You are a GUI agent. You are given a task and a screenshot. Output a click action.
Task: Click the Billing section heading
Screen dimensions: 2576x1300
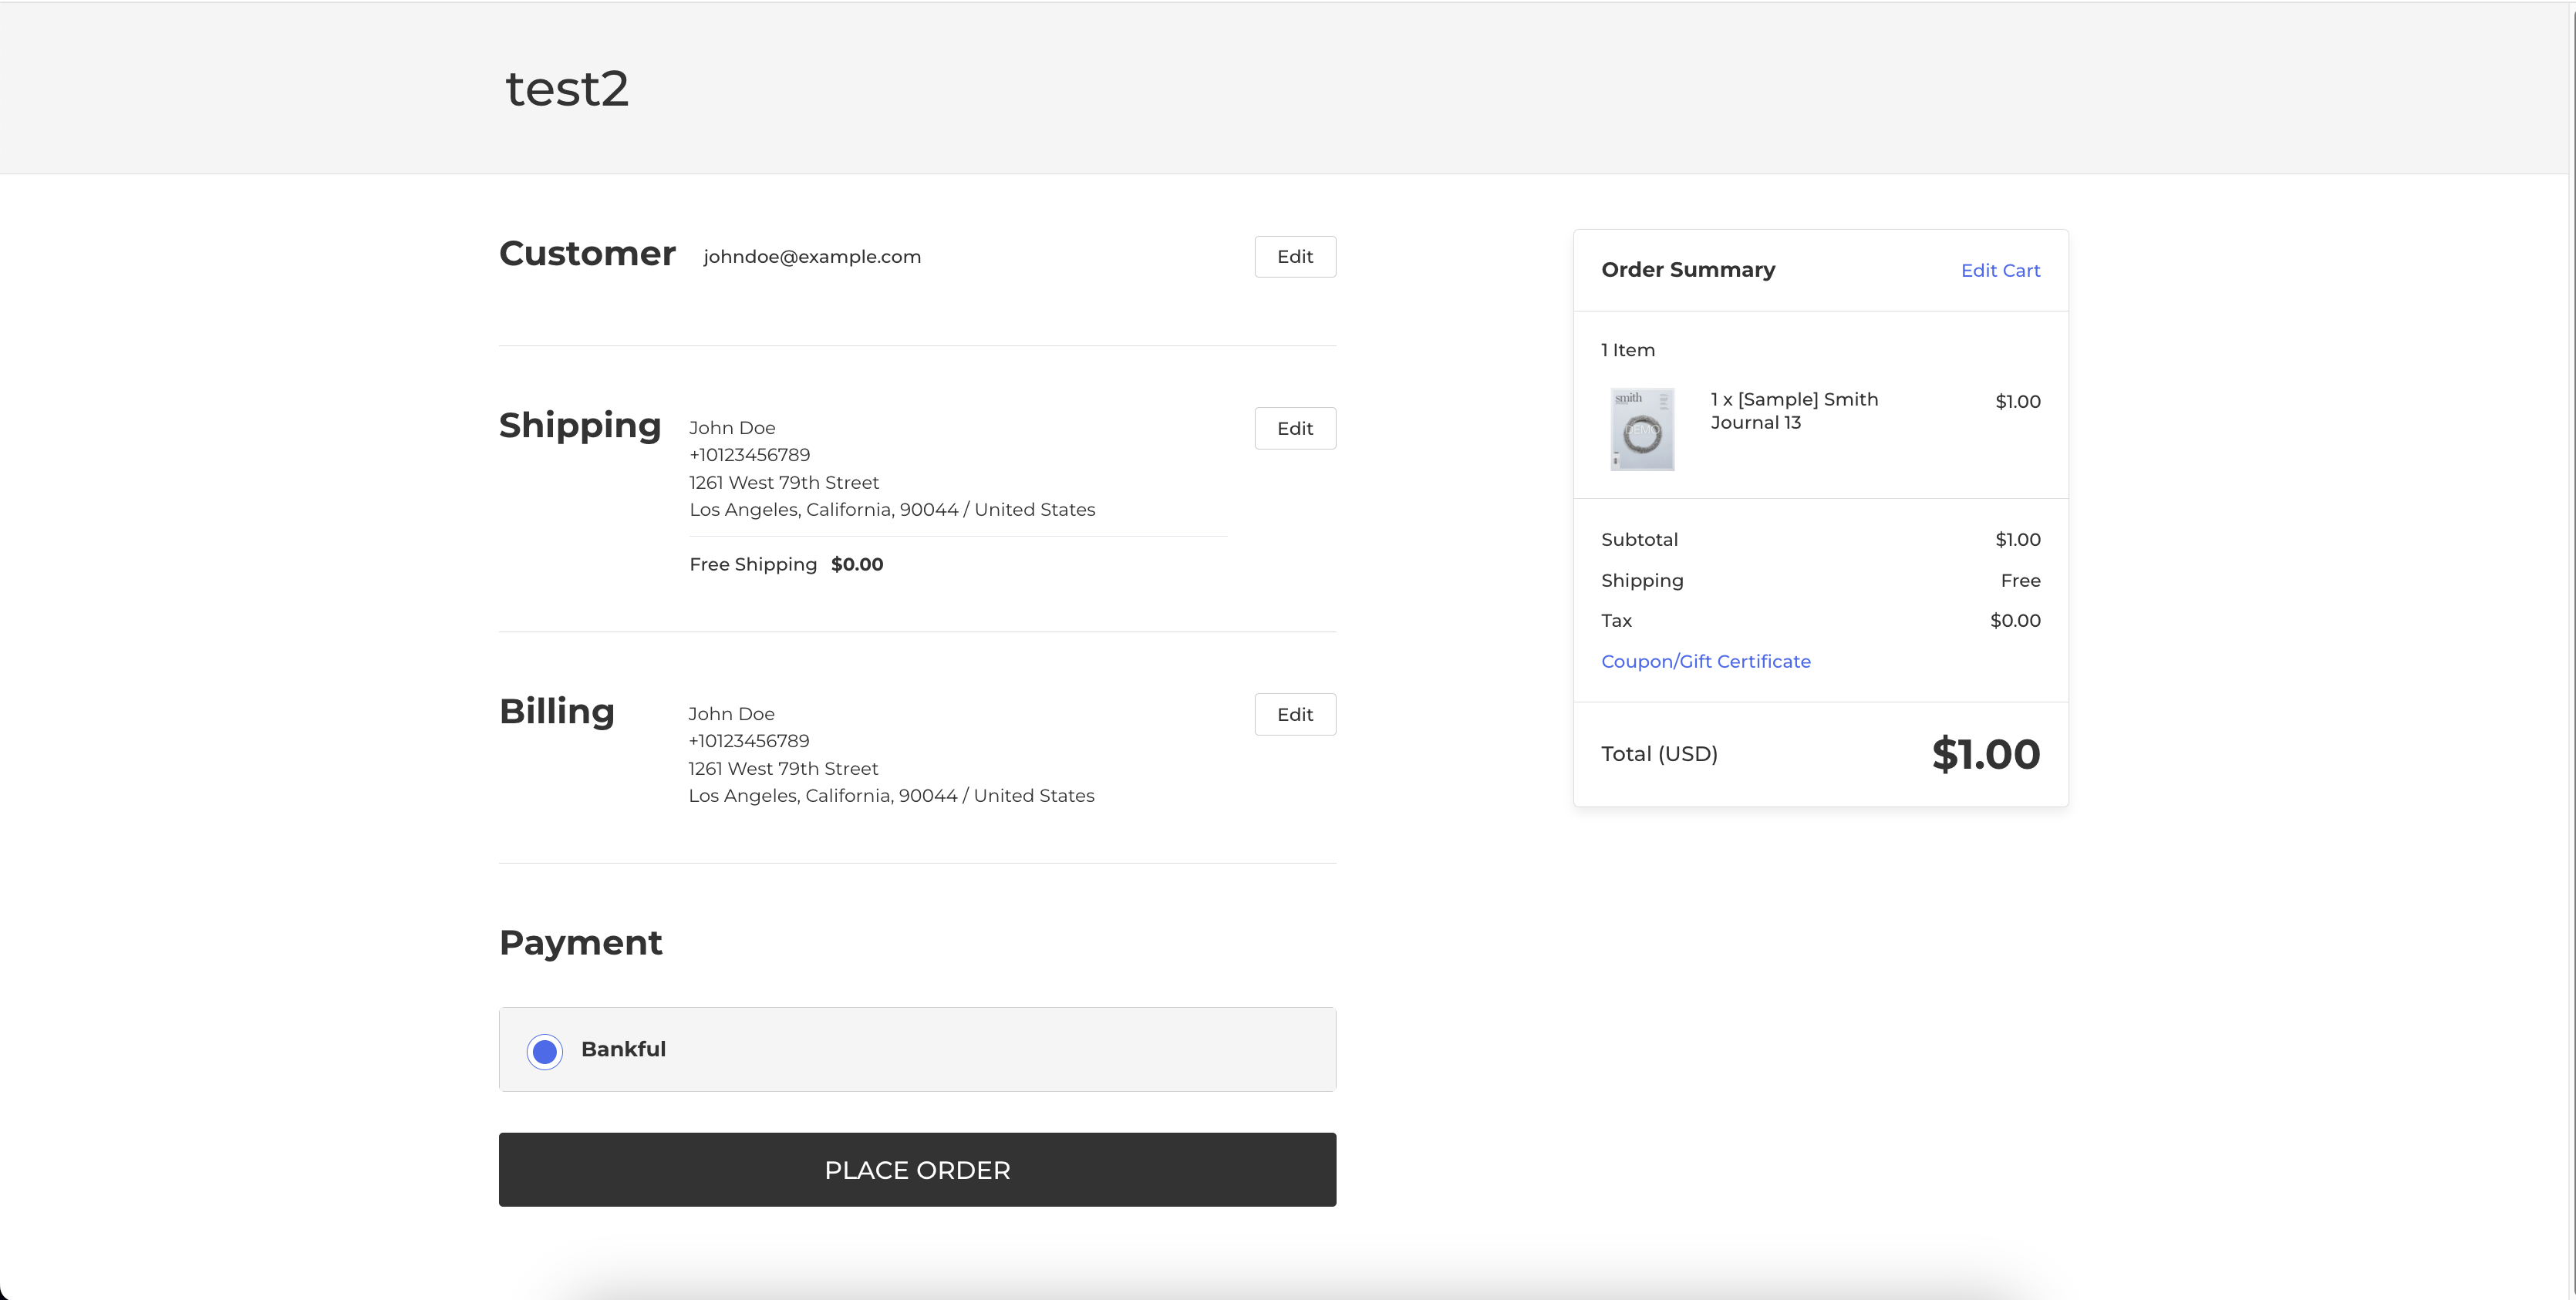pos(557,711)
